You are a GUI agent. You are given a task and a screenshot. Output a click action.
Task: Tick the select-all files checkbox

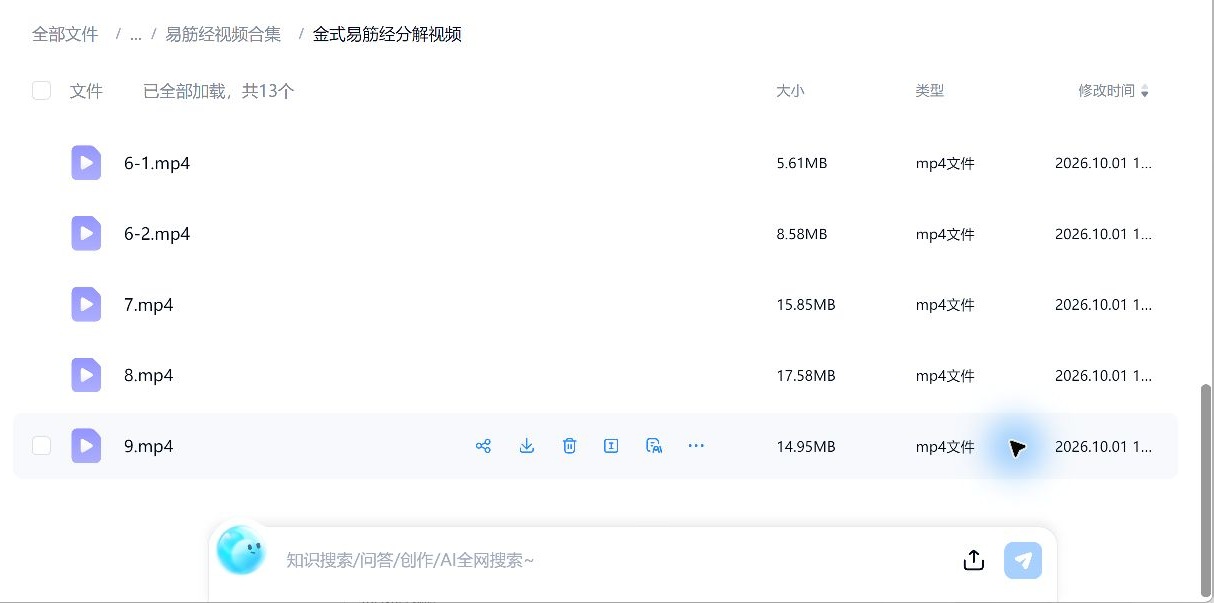(x=41, y=91)
